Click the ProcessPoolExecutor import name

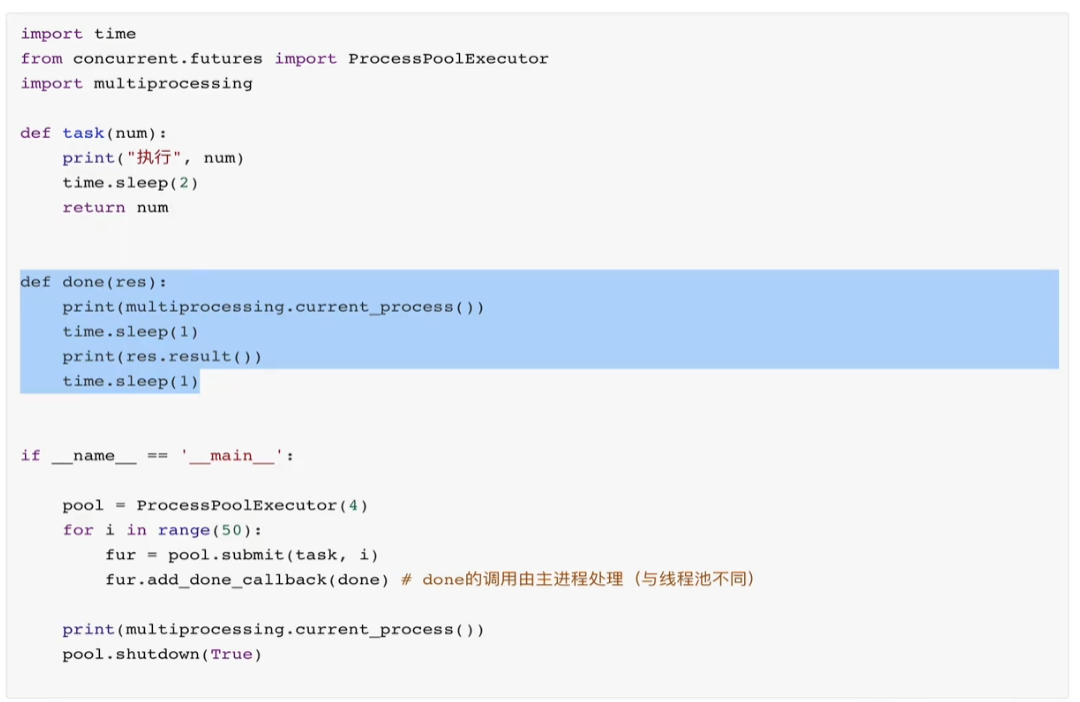(x=448, y=59)
